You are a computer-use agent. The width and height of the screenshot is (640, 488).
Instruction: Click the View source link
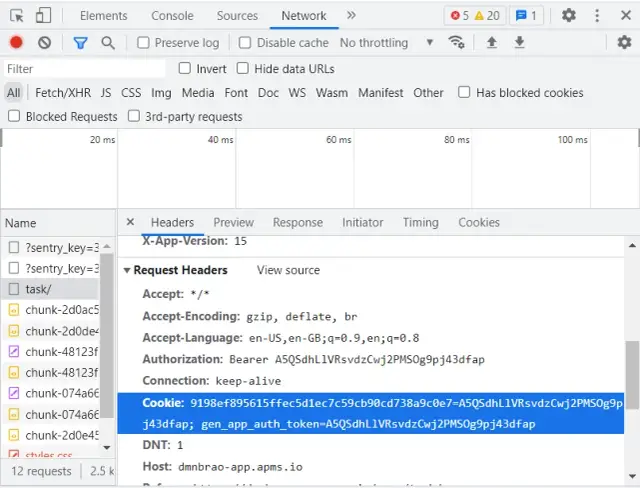pyautogui.click(x=288, y=270)
